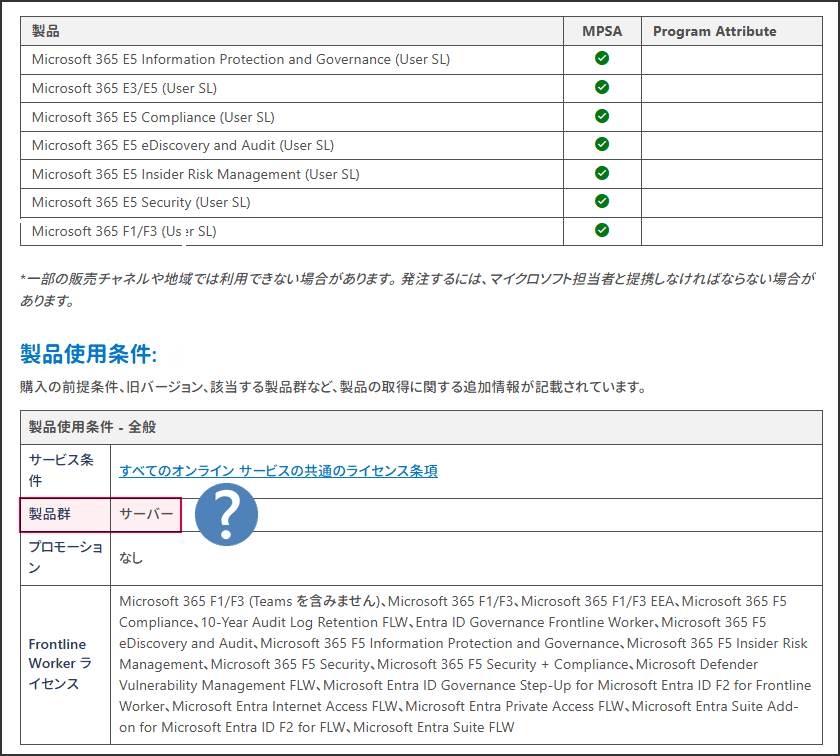Select Microsoft 365 E5 eDiscovery and Audit text

pos(183,145)
